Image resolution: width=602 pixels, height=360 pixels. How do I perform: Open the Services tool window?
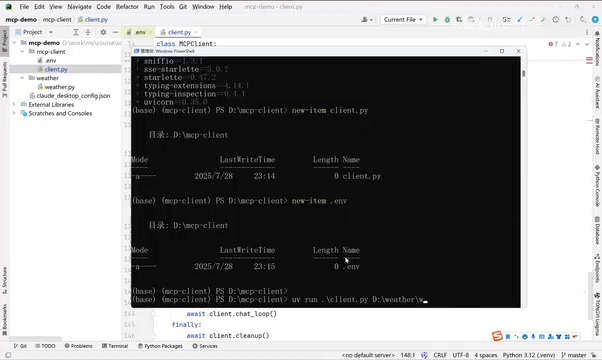pos(205,346)
